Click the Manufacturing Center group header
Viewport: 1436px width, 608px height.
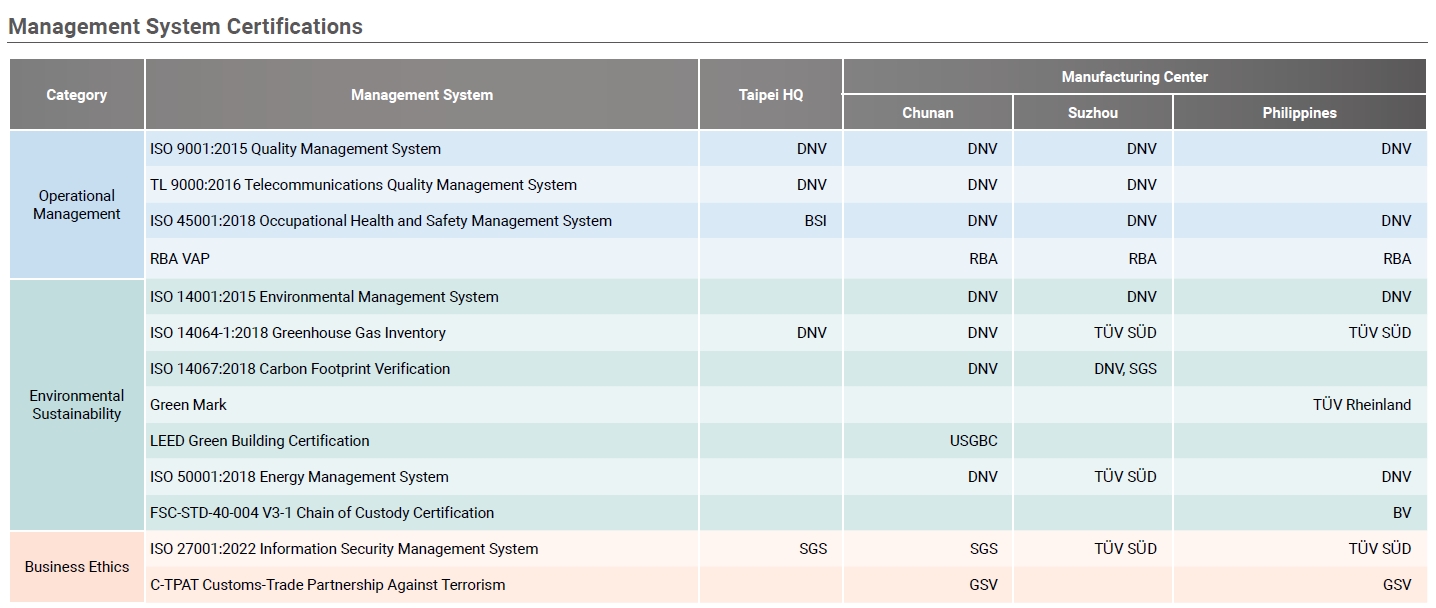pyautogui.click(x=1134, y=77)
